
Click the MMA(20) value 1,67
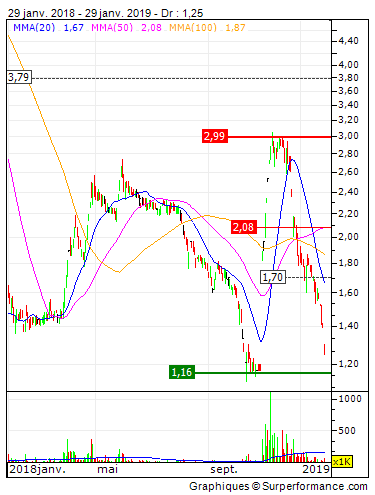click(73, 28)
